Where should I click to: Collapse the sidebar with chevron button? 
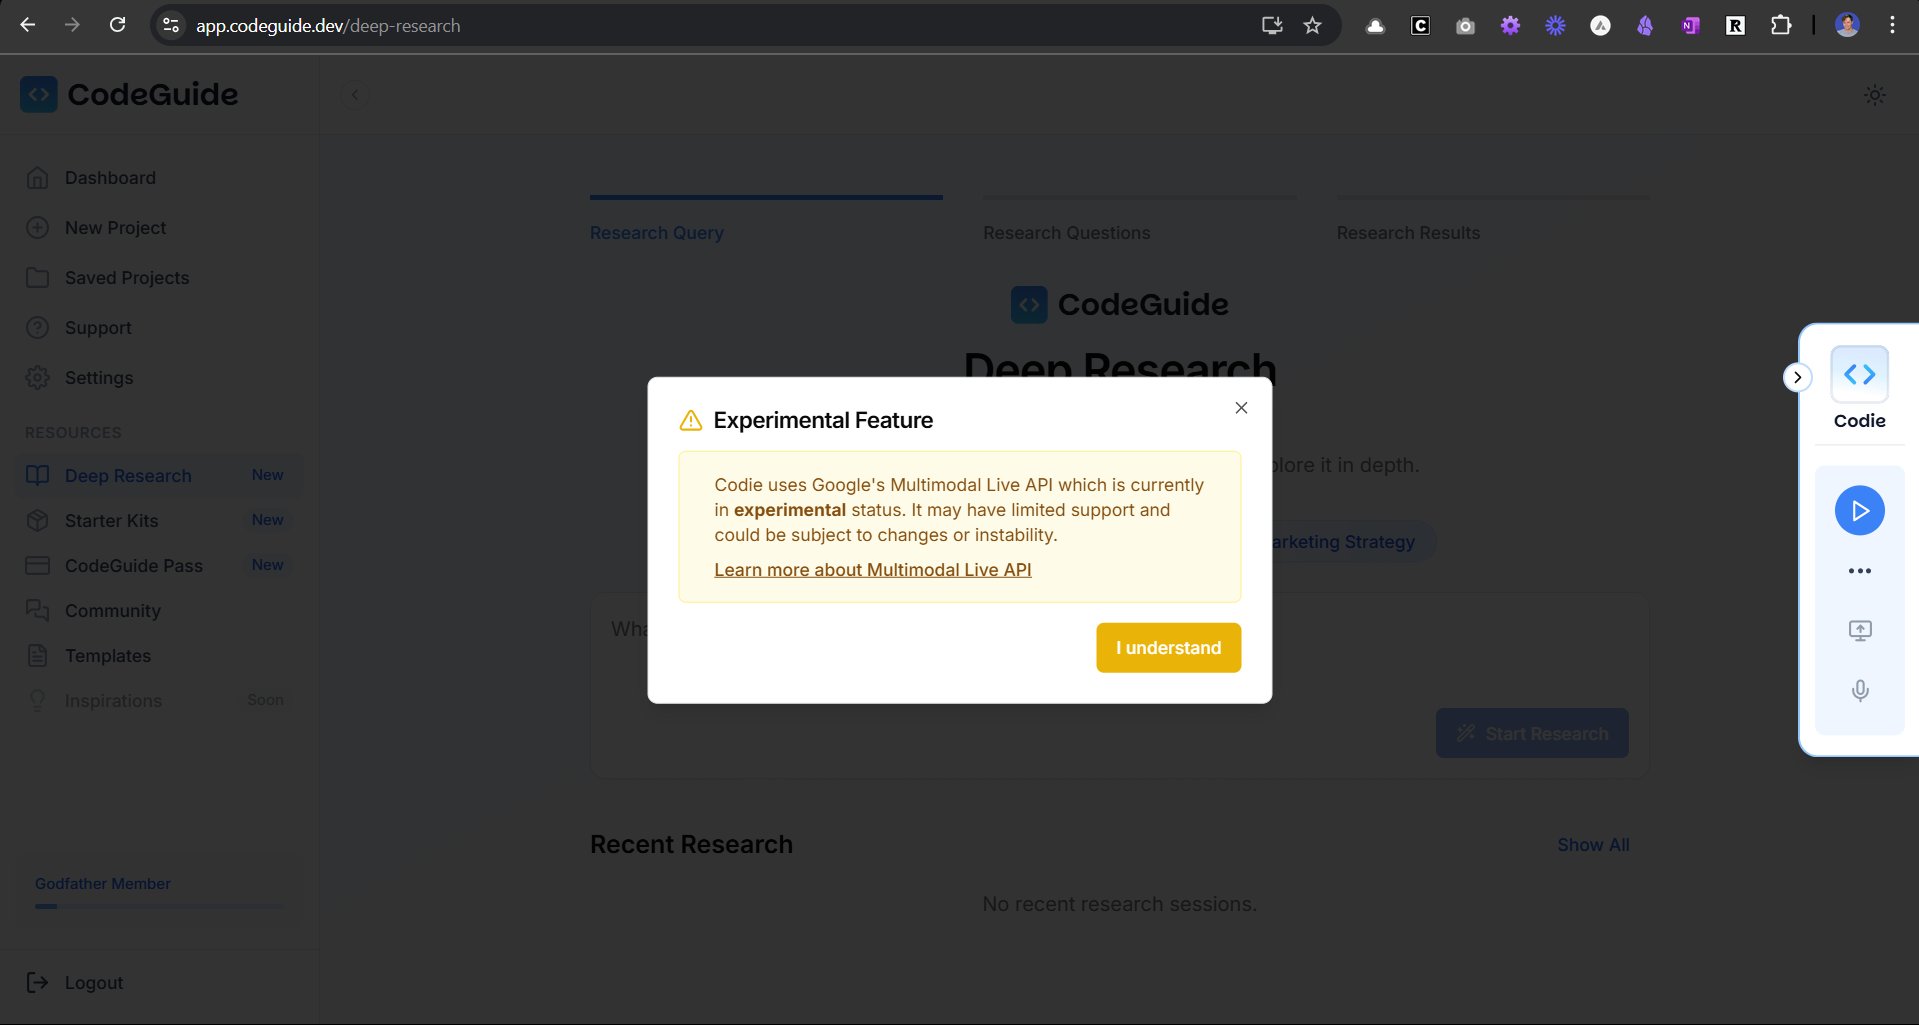click(x=355, y=95)
